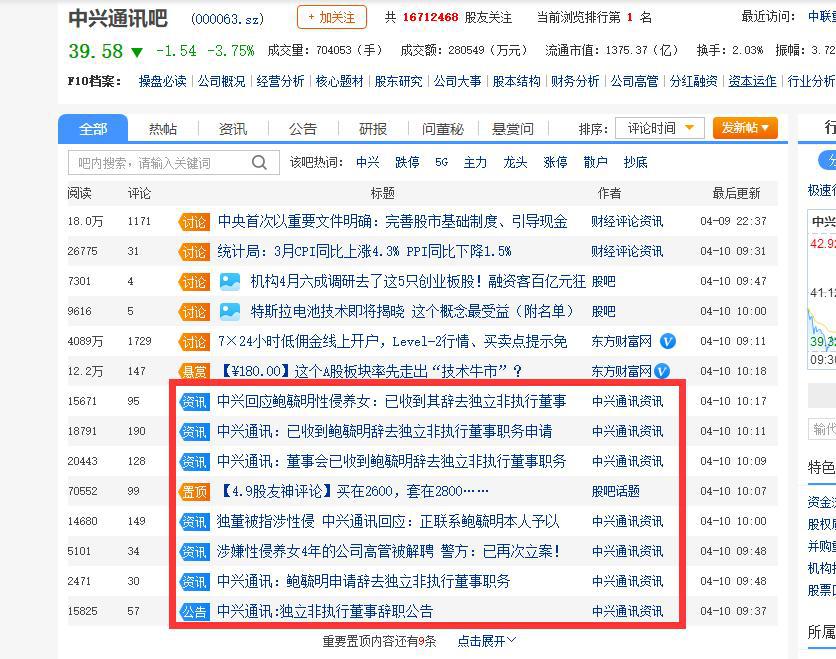Open post 涉嫌性侵养女4年的公司高管被解聘
The height and width of the screenshot is (659, 836).
coord(388,551)
